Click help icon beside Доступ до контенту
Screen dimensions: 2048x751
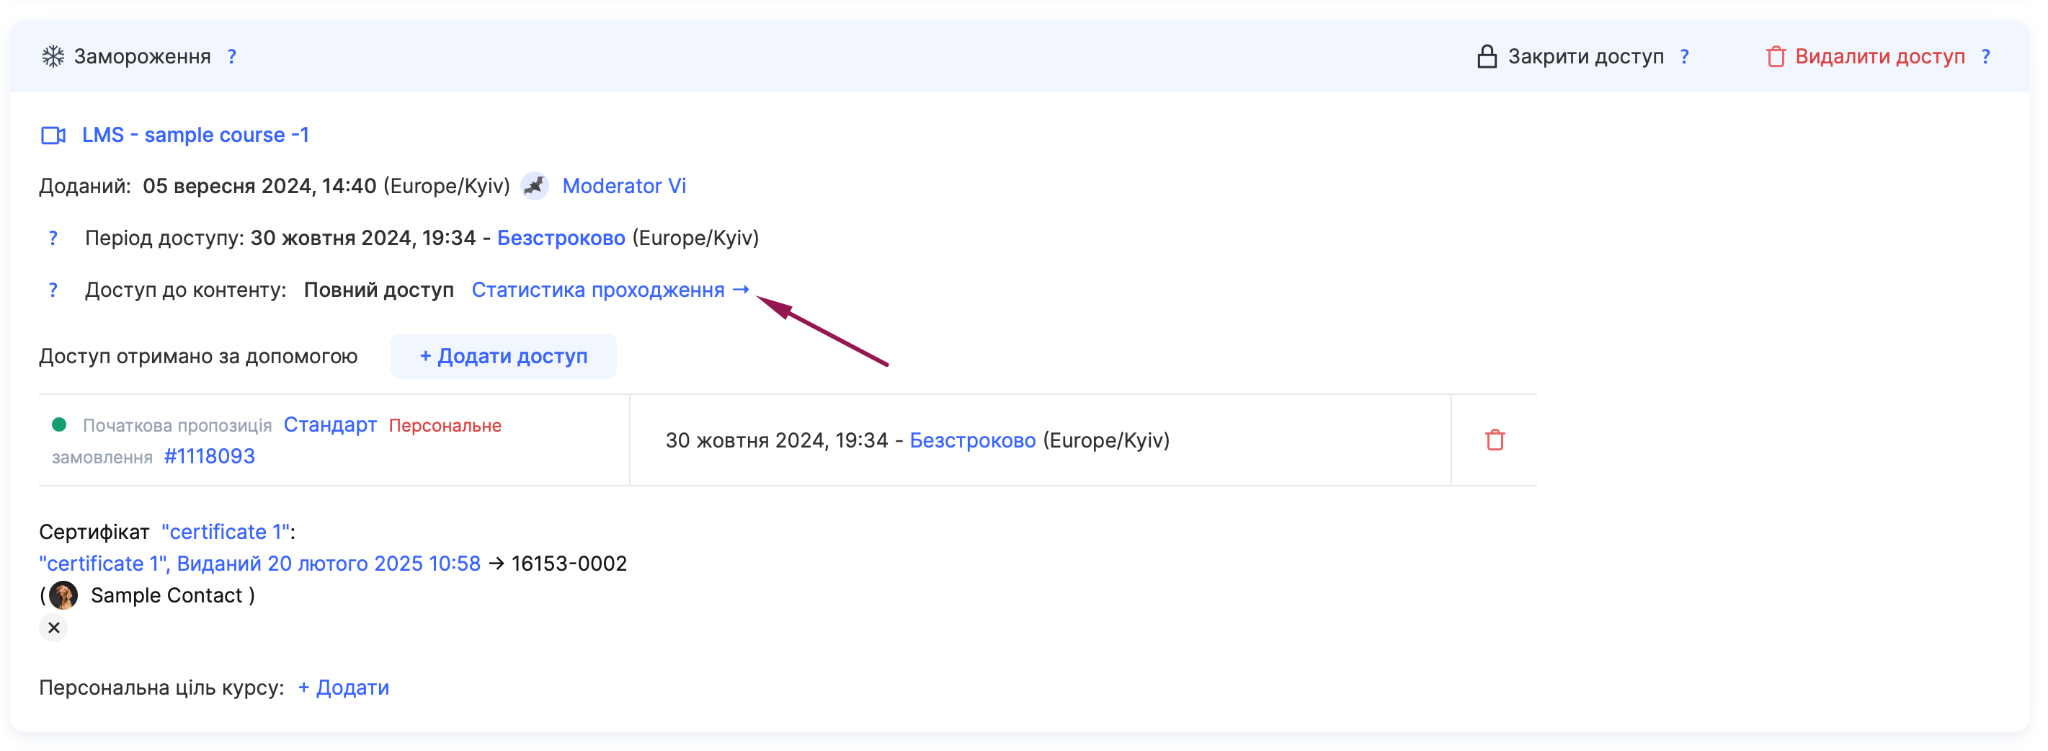tap(53, 290)
